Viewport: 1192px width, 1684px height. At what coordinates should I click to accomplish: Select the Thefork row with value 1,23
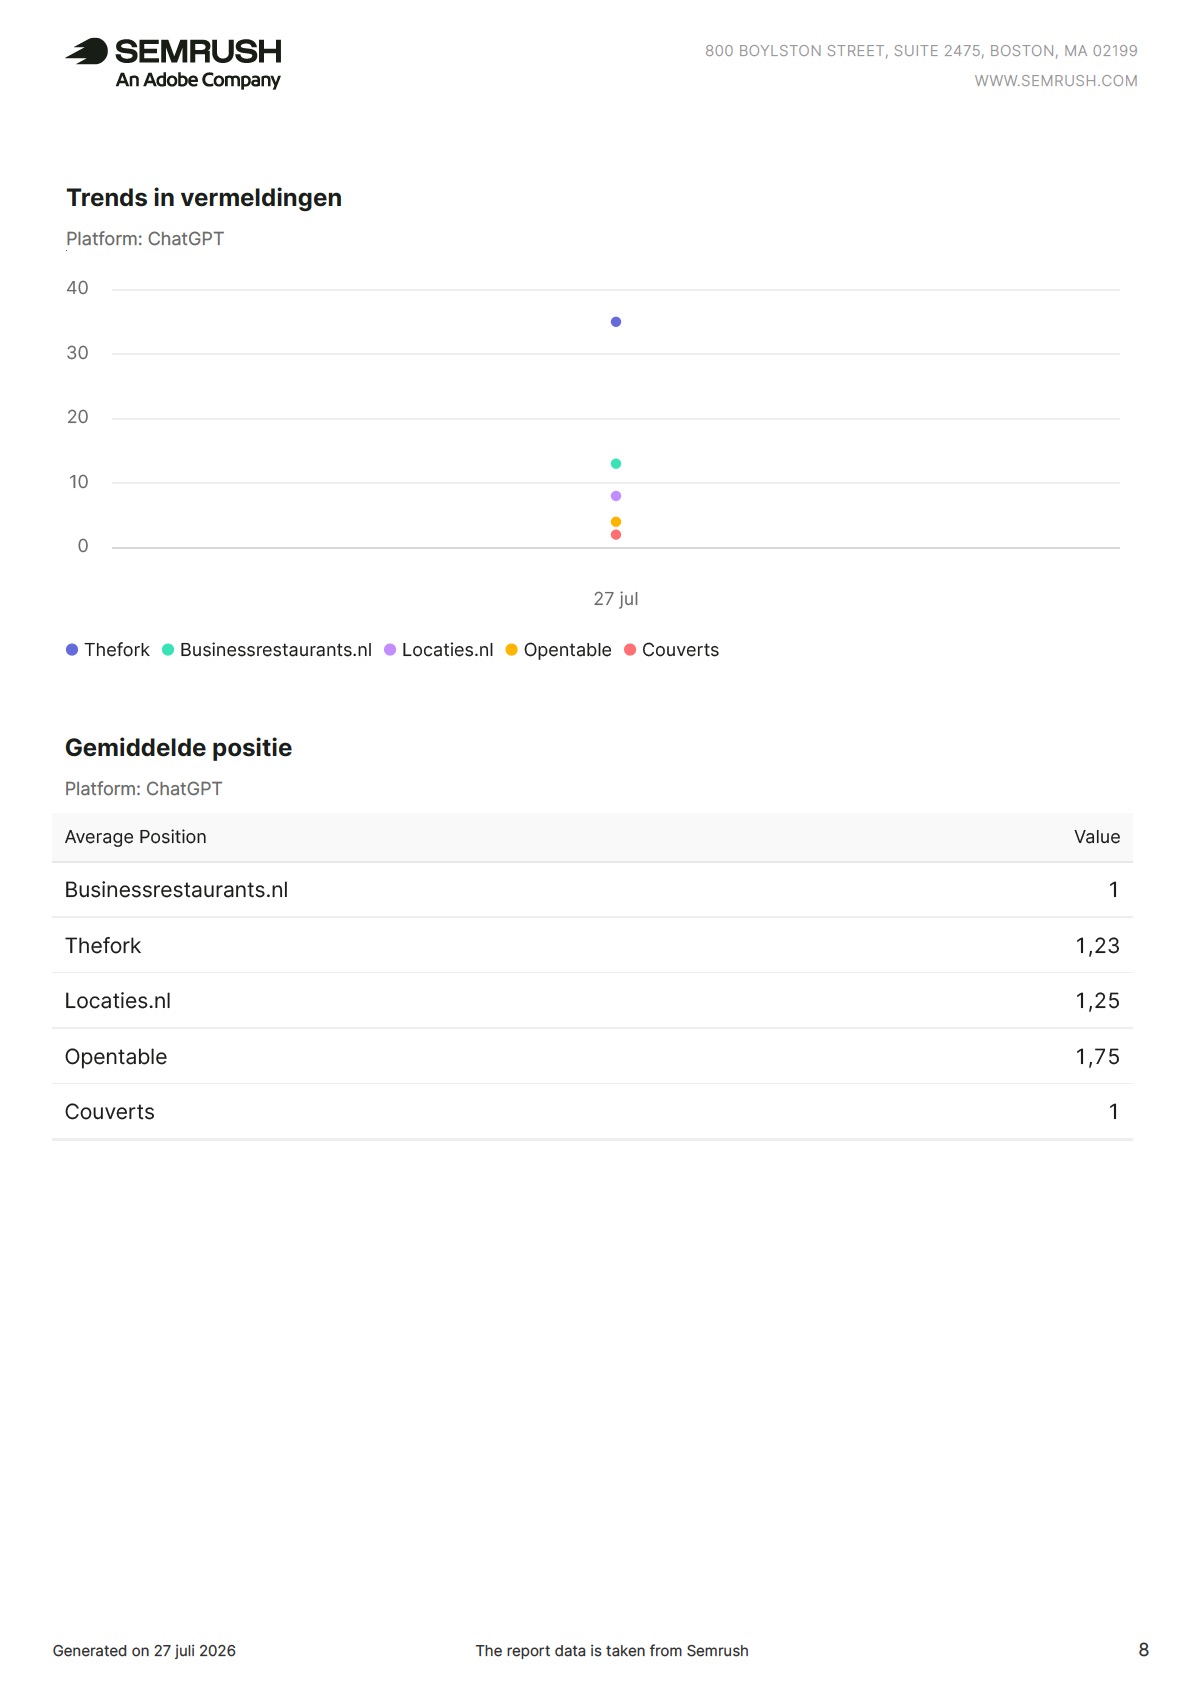pyautogui.click(x=592, y=946)
